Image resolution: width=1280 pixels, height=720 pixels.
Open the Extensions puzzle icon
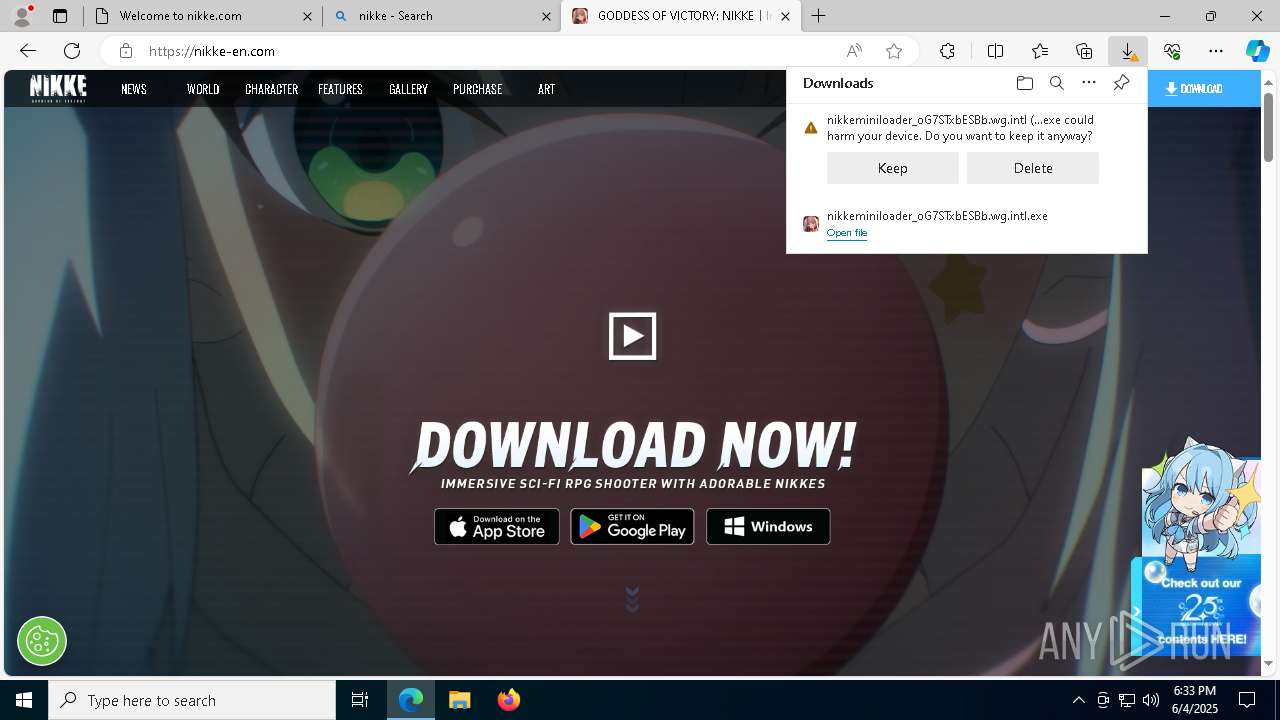tap(947, 51)
